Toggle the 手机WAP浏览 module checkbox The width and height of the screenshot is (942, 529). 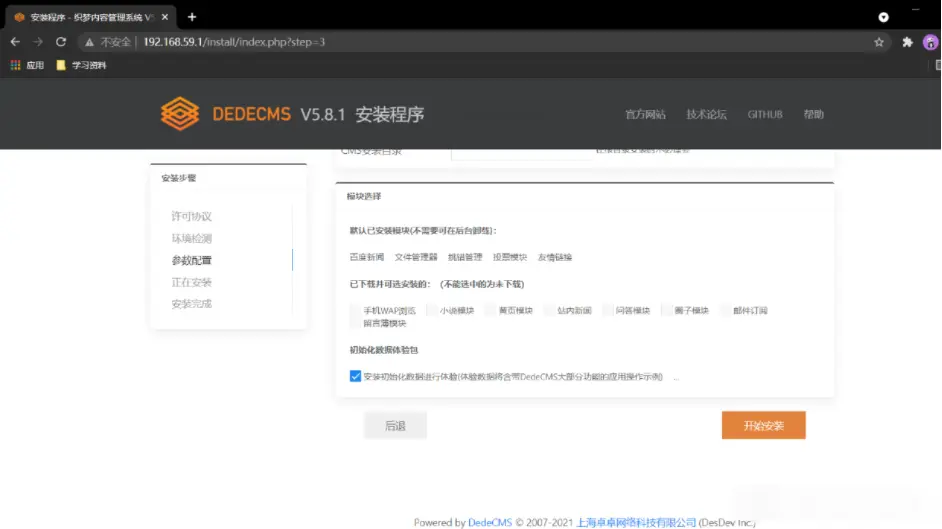pyautogui.click(x=355, y=310)
